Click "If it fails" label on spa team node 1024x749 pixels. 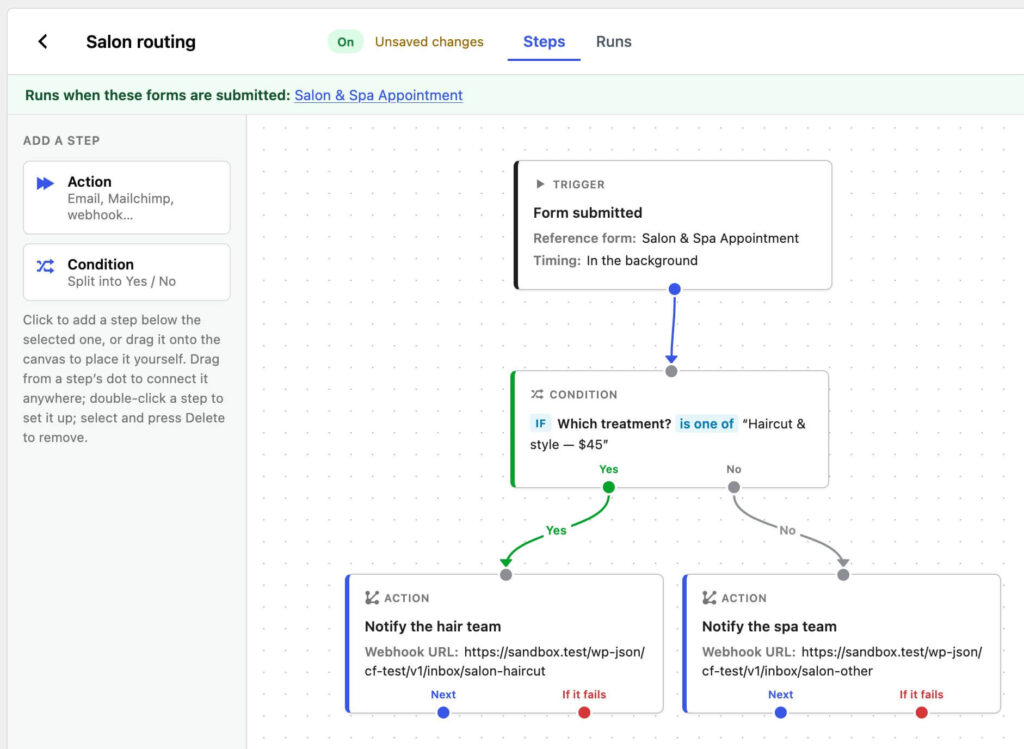[921, 694]
